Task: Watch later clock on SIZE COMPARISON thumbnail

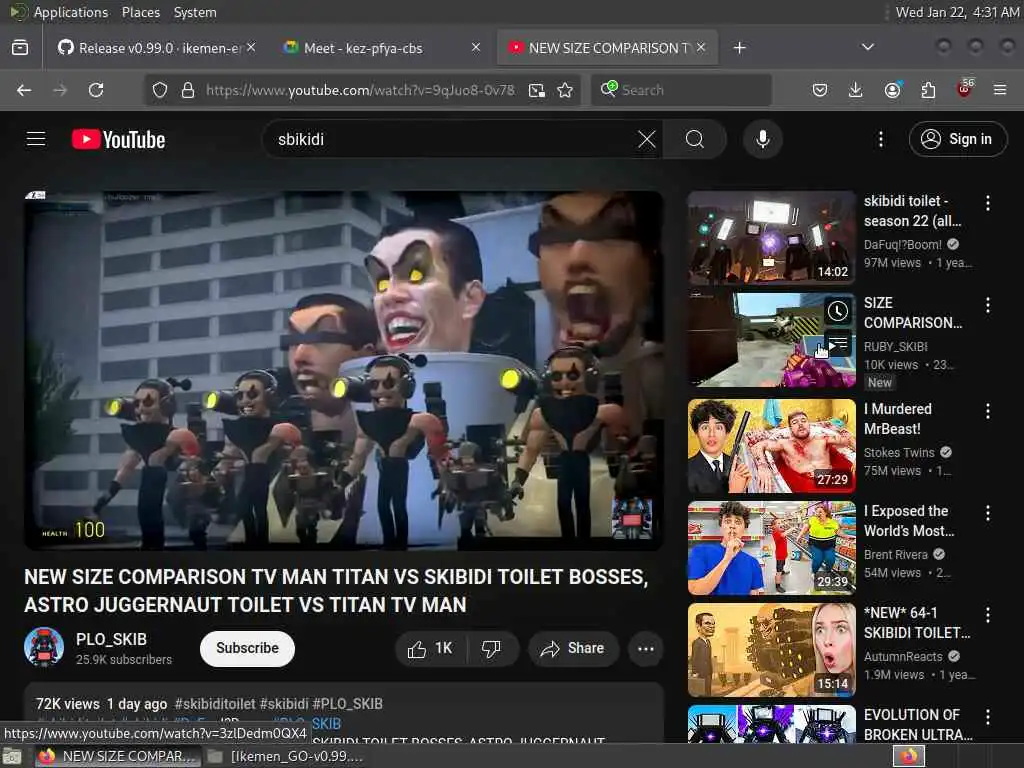Action: [x=837, y=312]
